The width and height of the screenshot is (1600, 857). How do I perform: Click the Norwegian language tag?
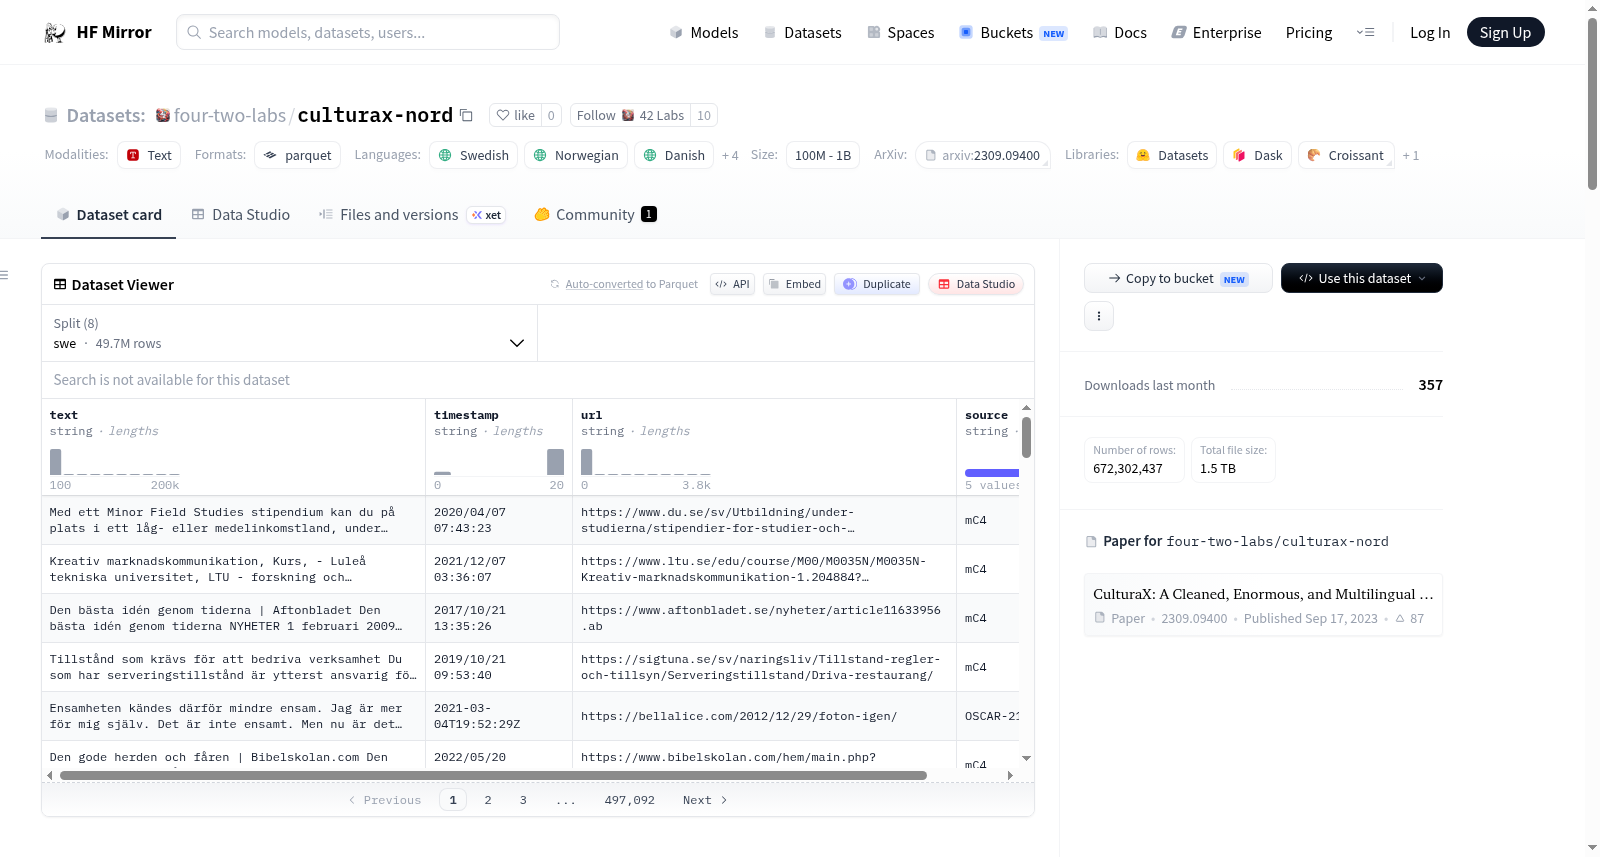click(576, 155)
